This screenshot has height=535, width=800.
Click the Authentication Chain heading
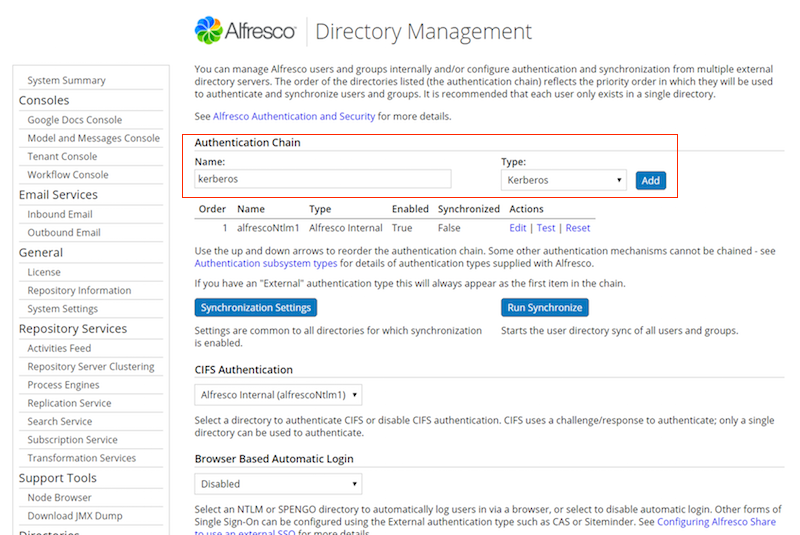click(x=247, y=143)
